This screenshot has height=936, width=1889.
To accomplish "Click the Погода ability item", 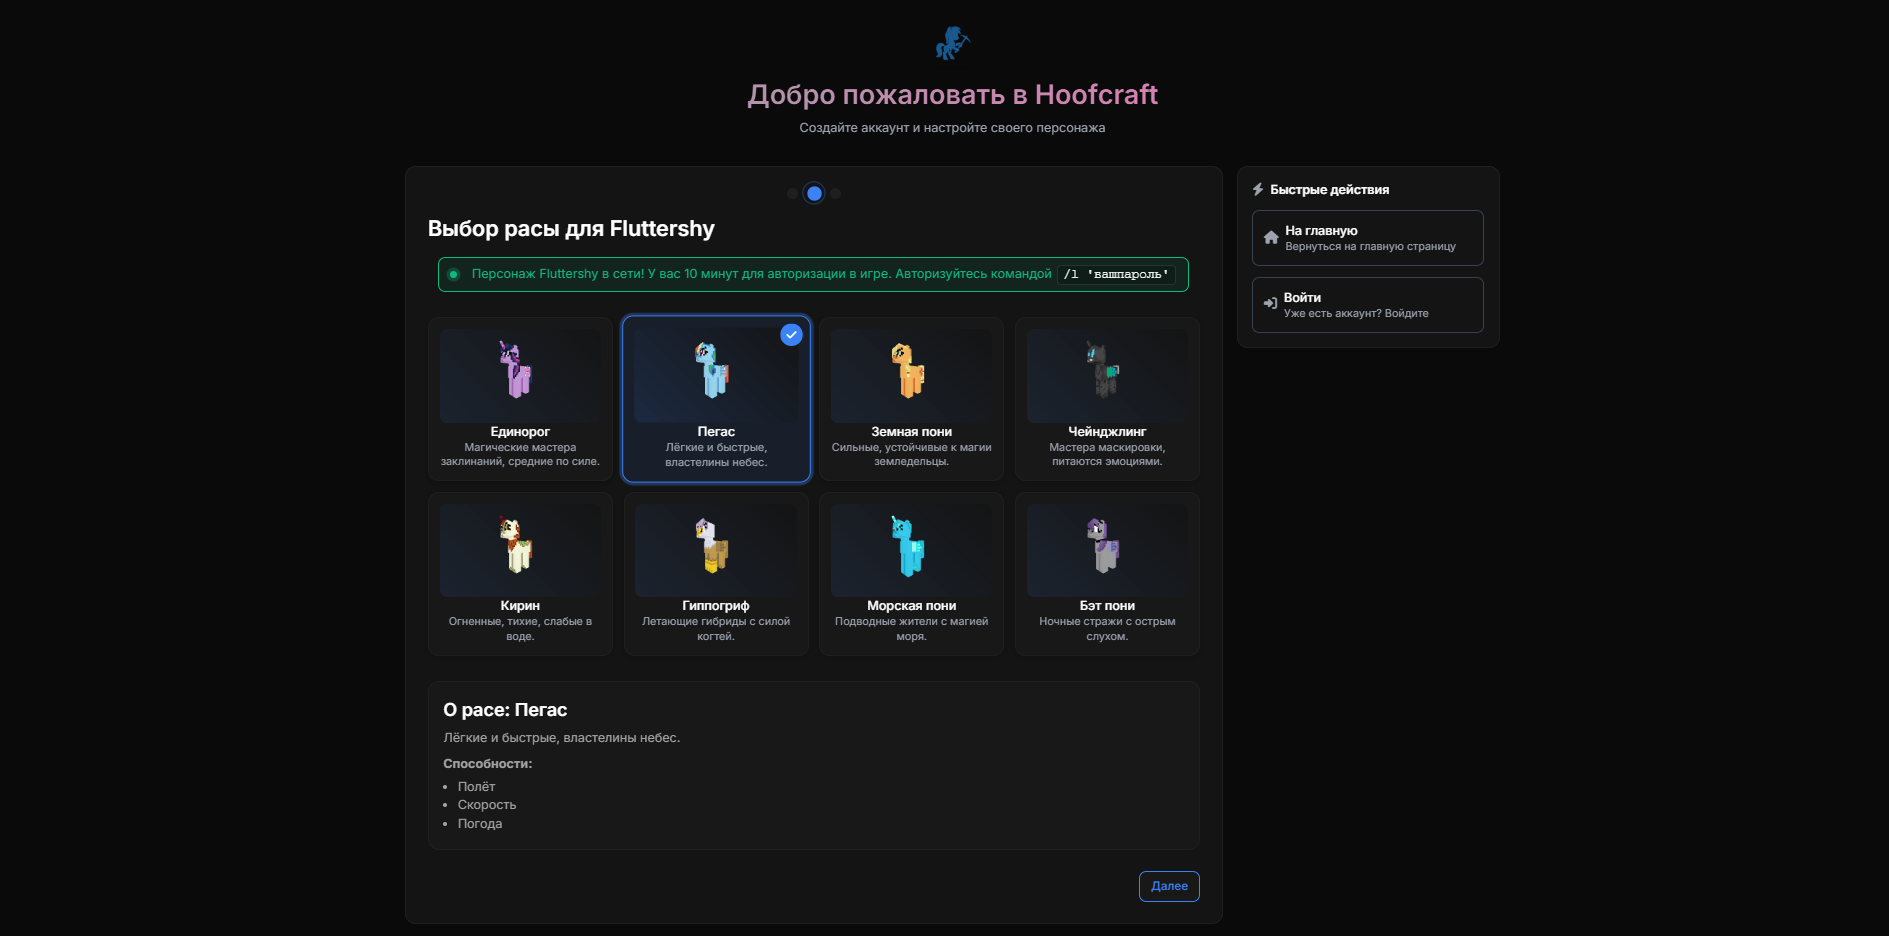I will [480, 824].
